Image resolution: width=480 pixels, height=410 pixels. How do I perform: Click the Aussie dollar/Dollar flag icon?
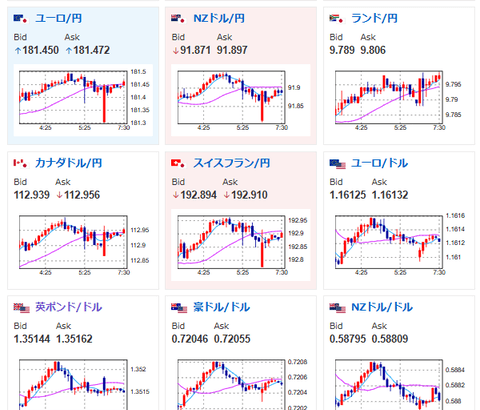(x=179, y=308)
